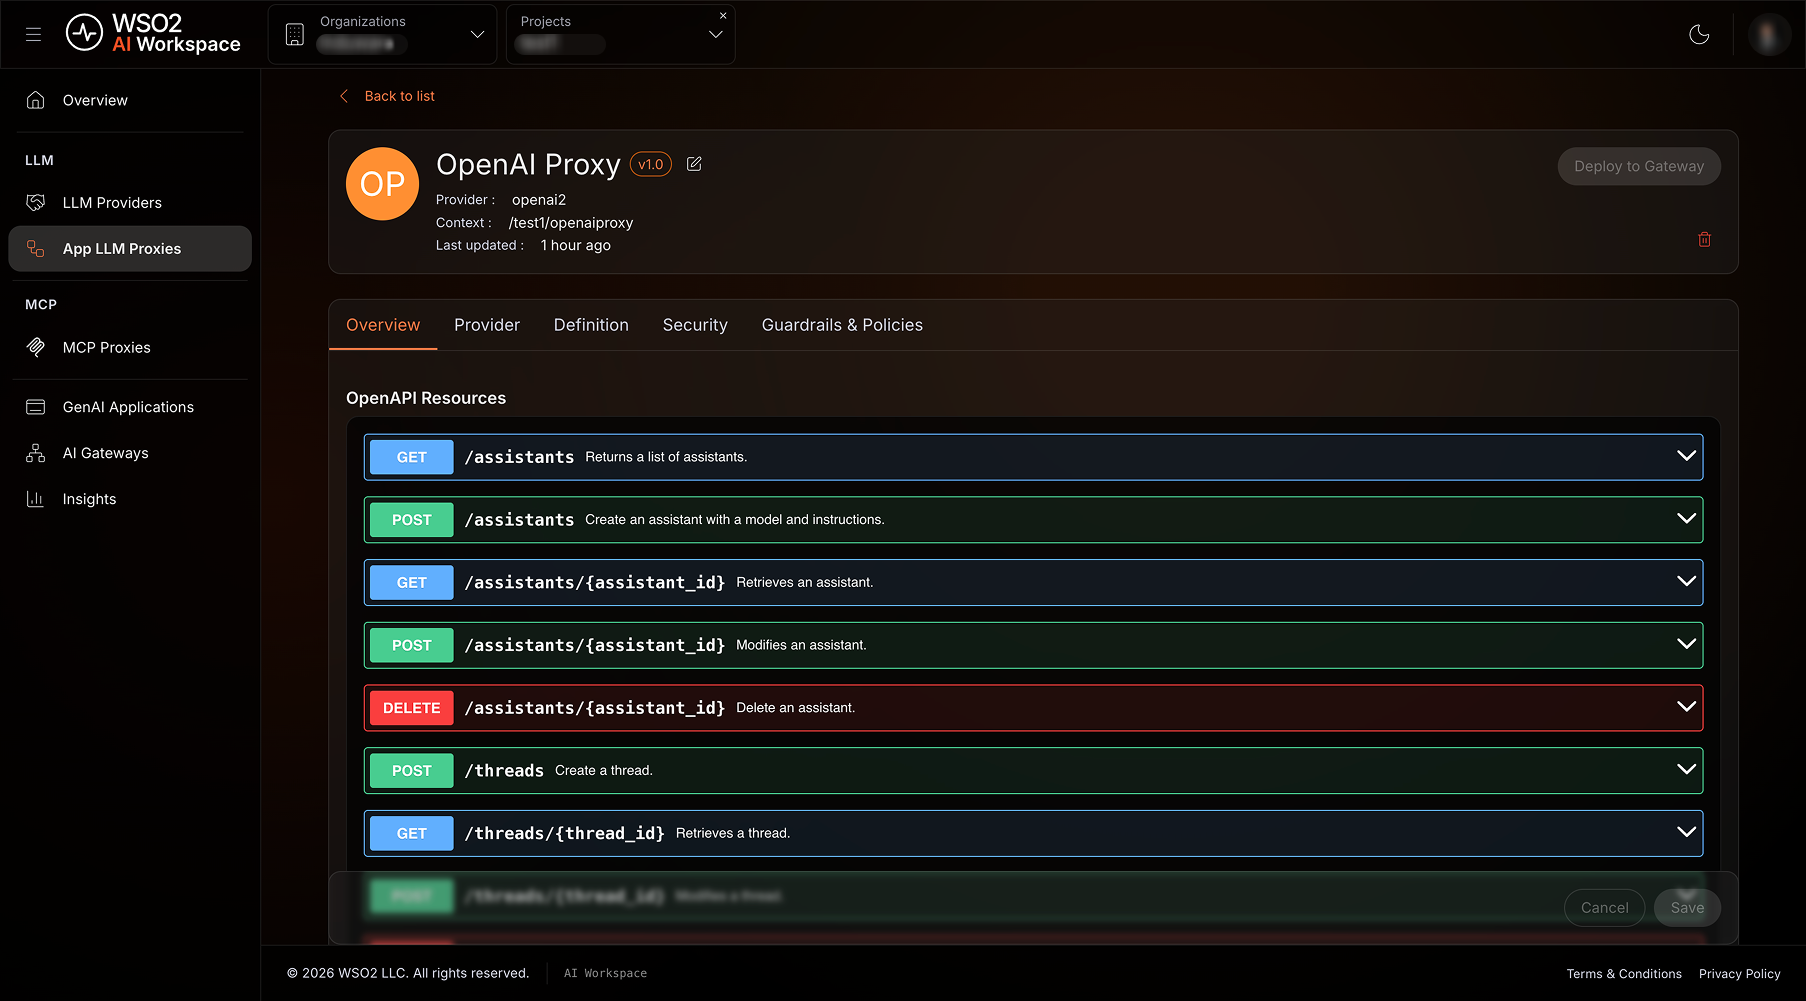
Task: Open the hamburger menu icon
Action: click(x=33, y=34)
